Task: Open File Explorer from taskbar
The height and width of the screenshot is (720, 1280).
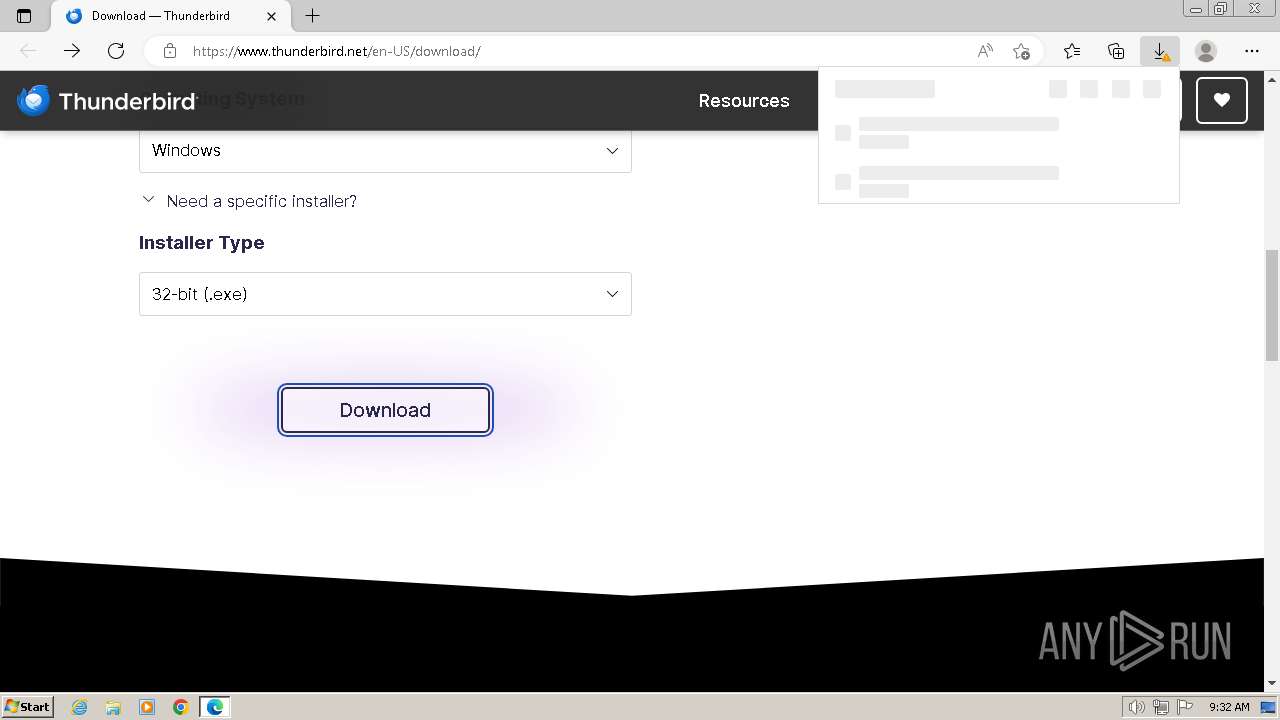Action: (113, 707)
